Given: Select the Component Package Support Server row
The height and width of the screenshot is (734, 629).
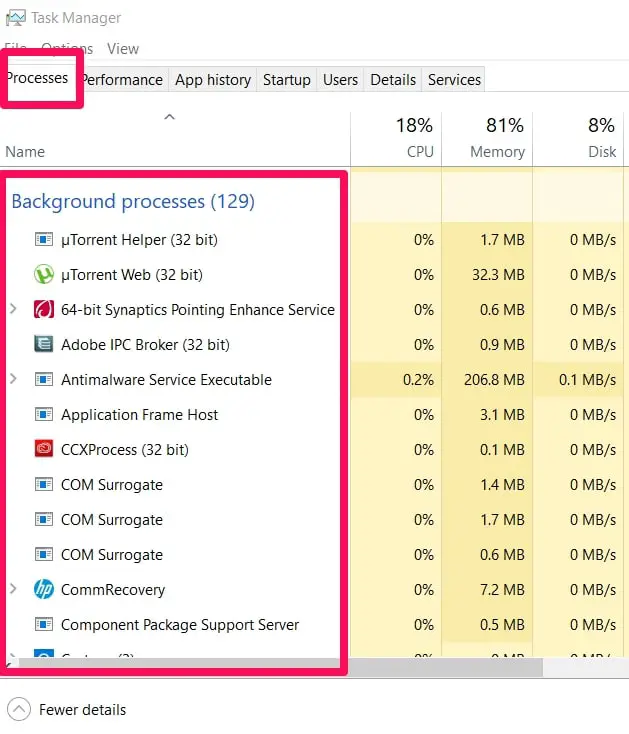Looking at the screenshot, I should click(314, 624).
